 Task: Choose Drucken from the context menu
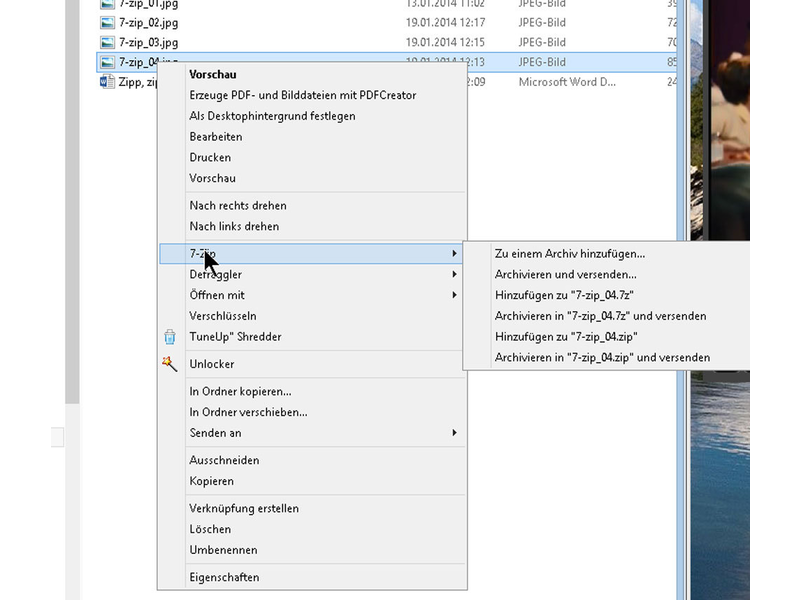[x=210, y=158]
